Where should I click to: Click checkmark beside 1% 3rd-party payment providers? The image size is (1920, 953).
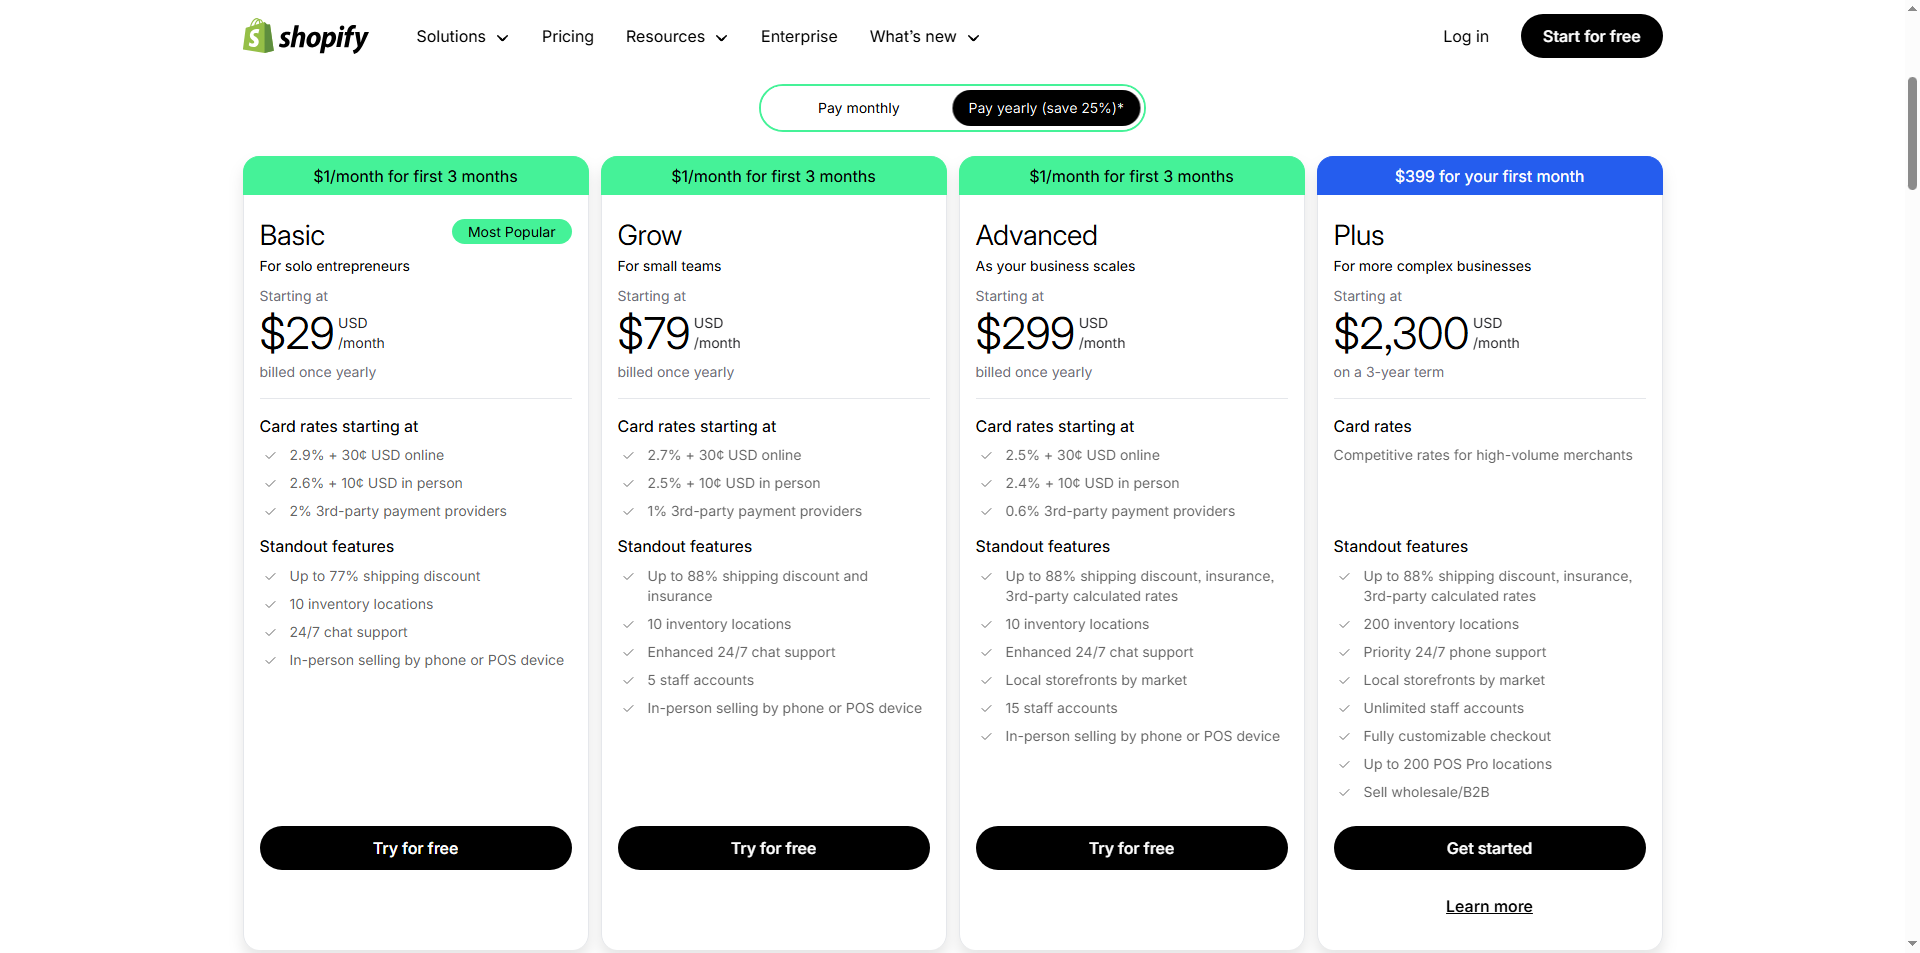point(628,511)
